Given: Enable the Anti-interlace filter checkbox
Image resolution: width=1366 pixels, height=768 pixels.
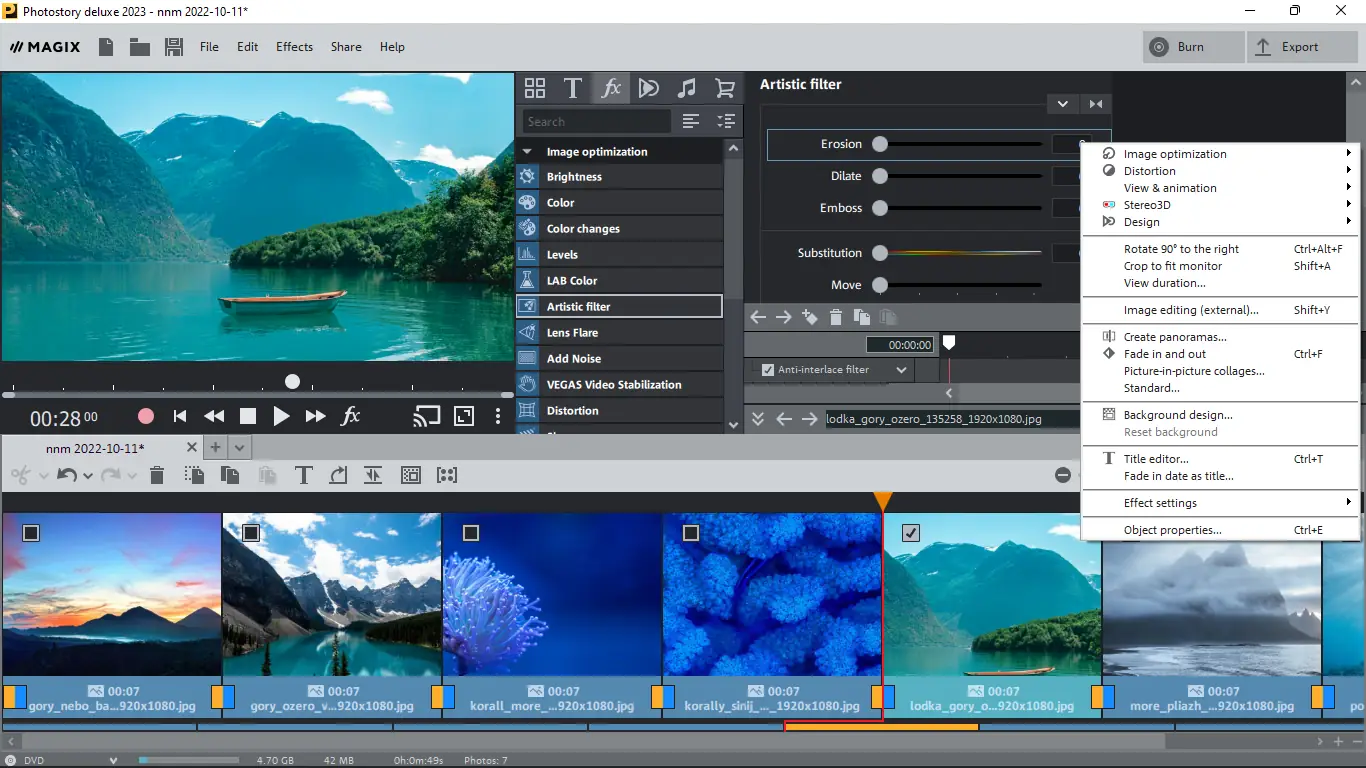Looking at the screenshot, I should (x=768, y=370).
